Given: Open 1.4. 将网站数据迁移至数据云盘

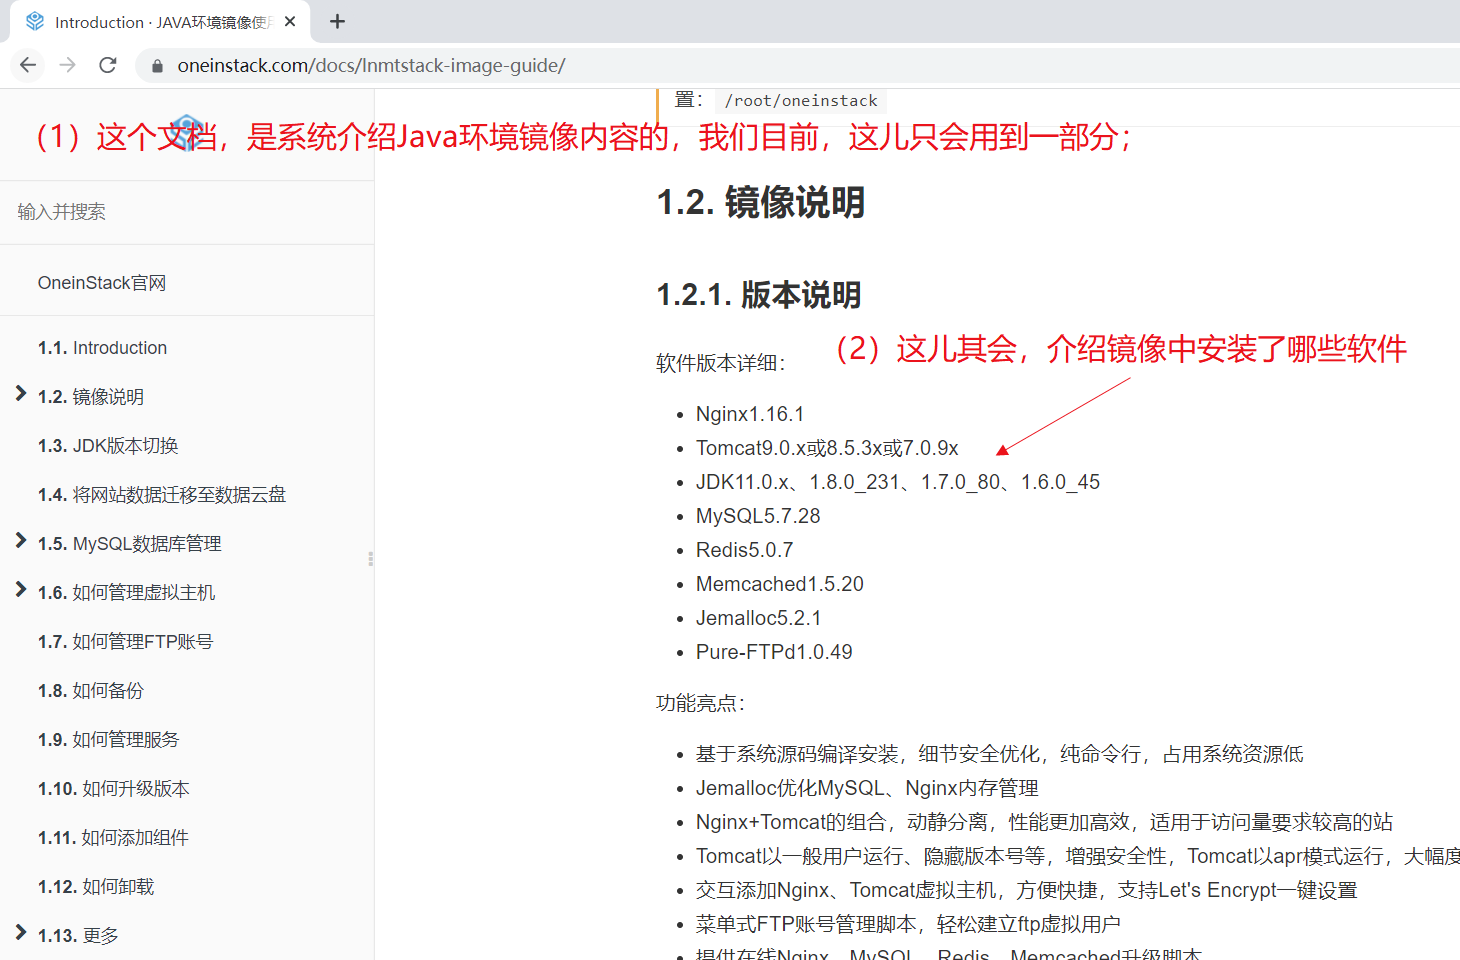Looking at the screenshot, I should click(162, 495).
